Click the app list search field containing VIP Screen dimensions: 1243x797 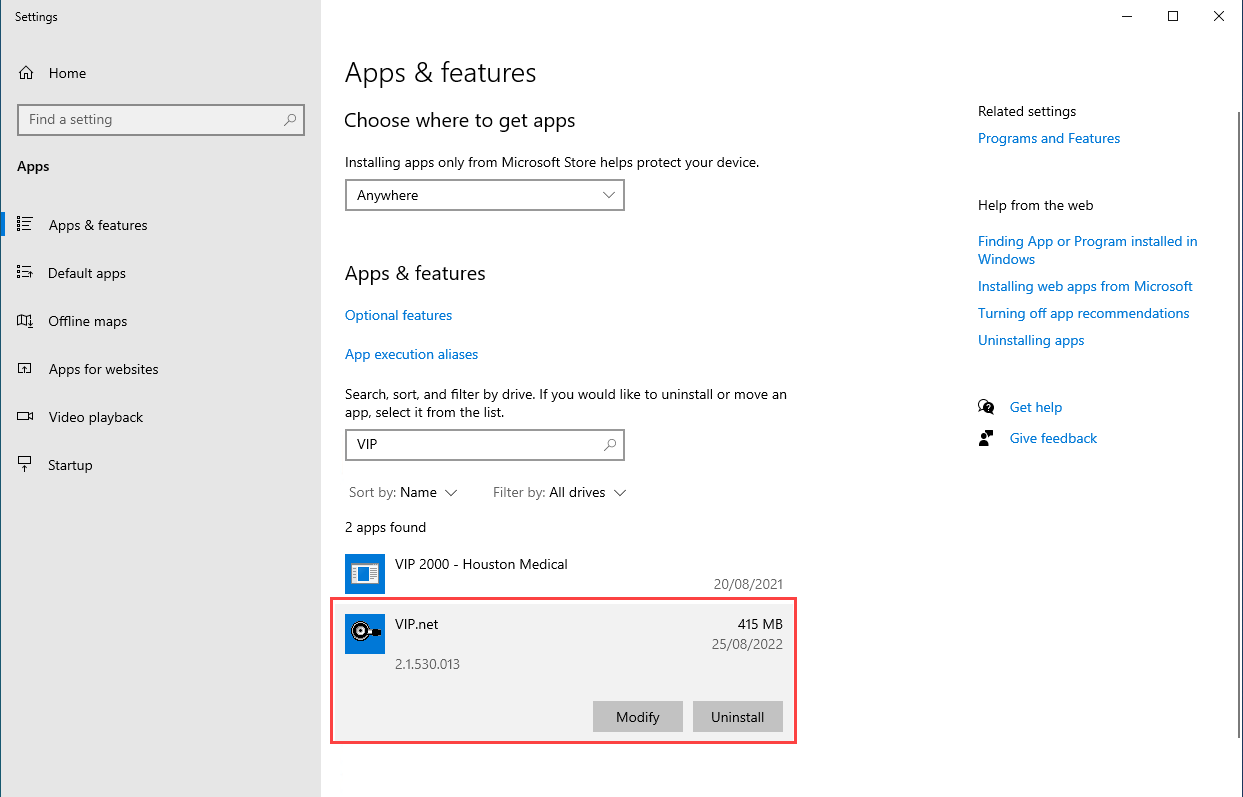(485, 445)
